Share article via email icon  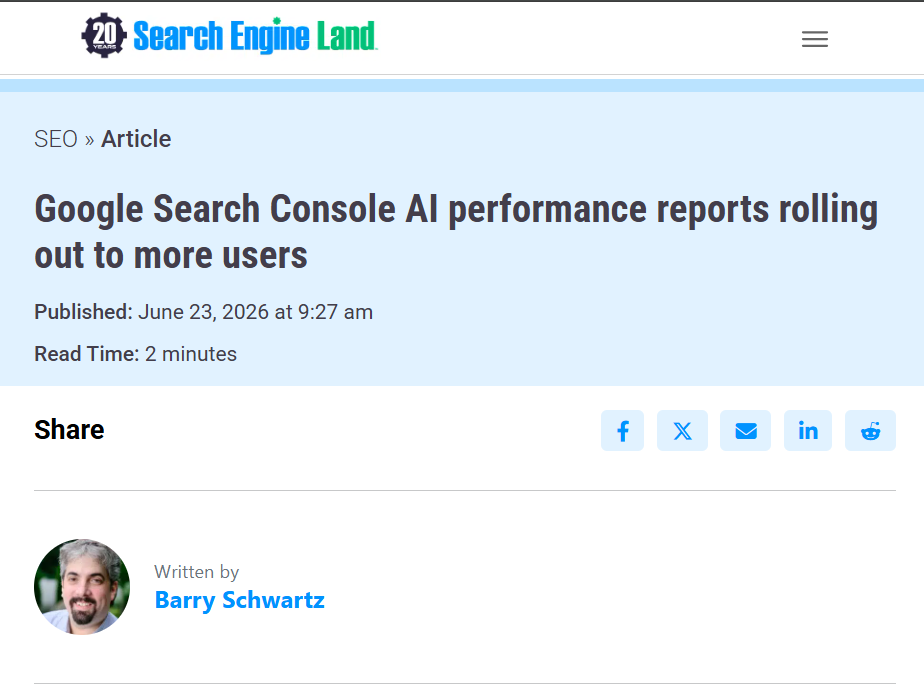coord(745,430)
